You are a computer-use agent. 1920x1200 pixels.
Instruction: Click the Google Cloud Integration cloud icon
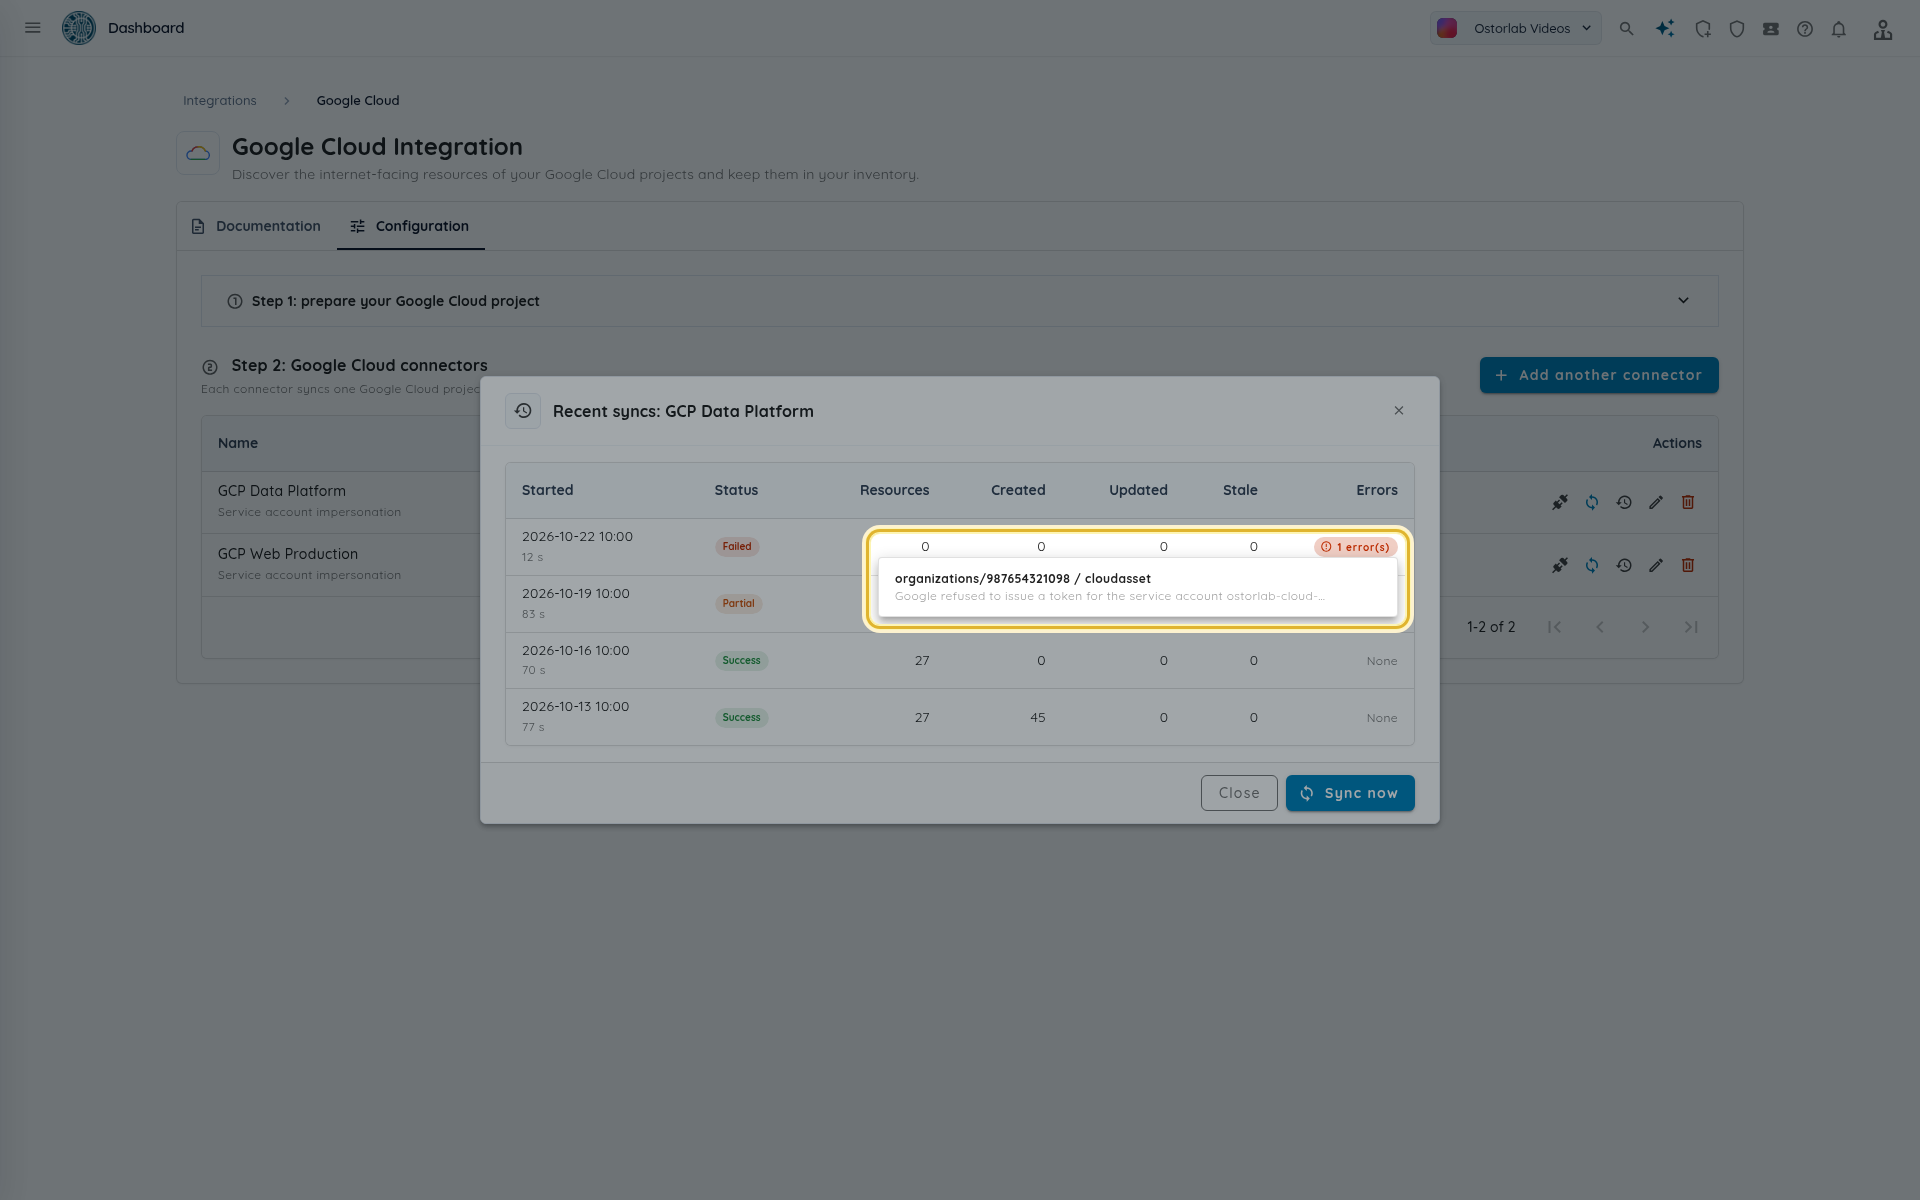click(x=198, y=153)
